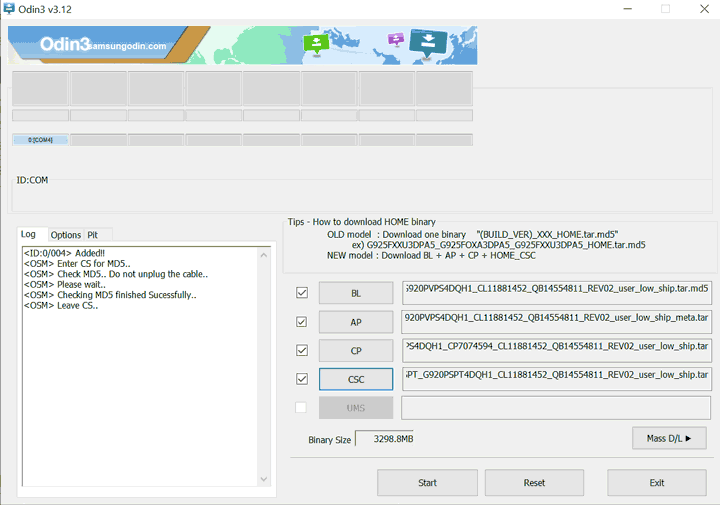Toggle the AP file checkbox
Image resolution: width=720 pixels, height=505 pixels.
(302, 322)
